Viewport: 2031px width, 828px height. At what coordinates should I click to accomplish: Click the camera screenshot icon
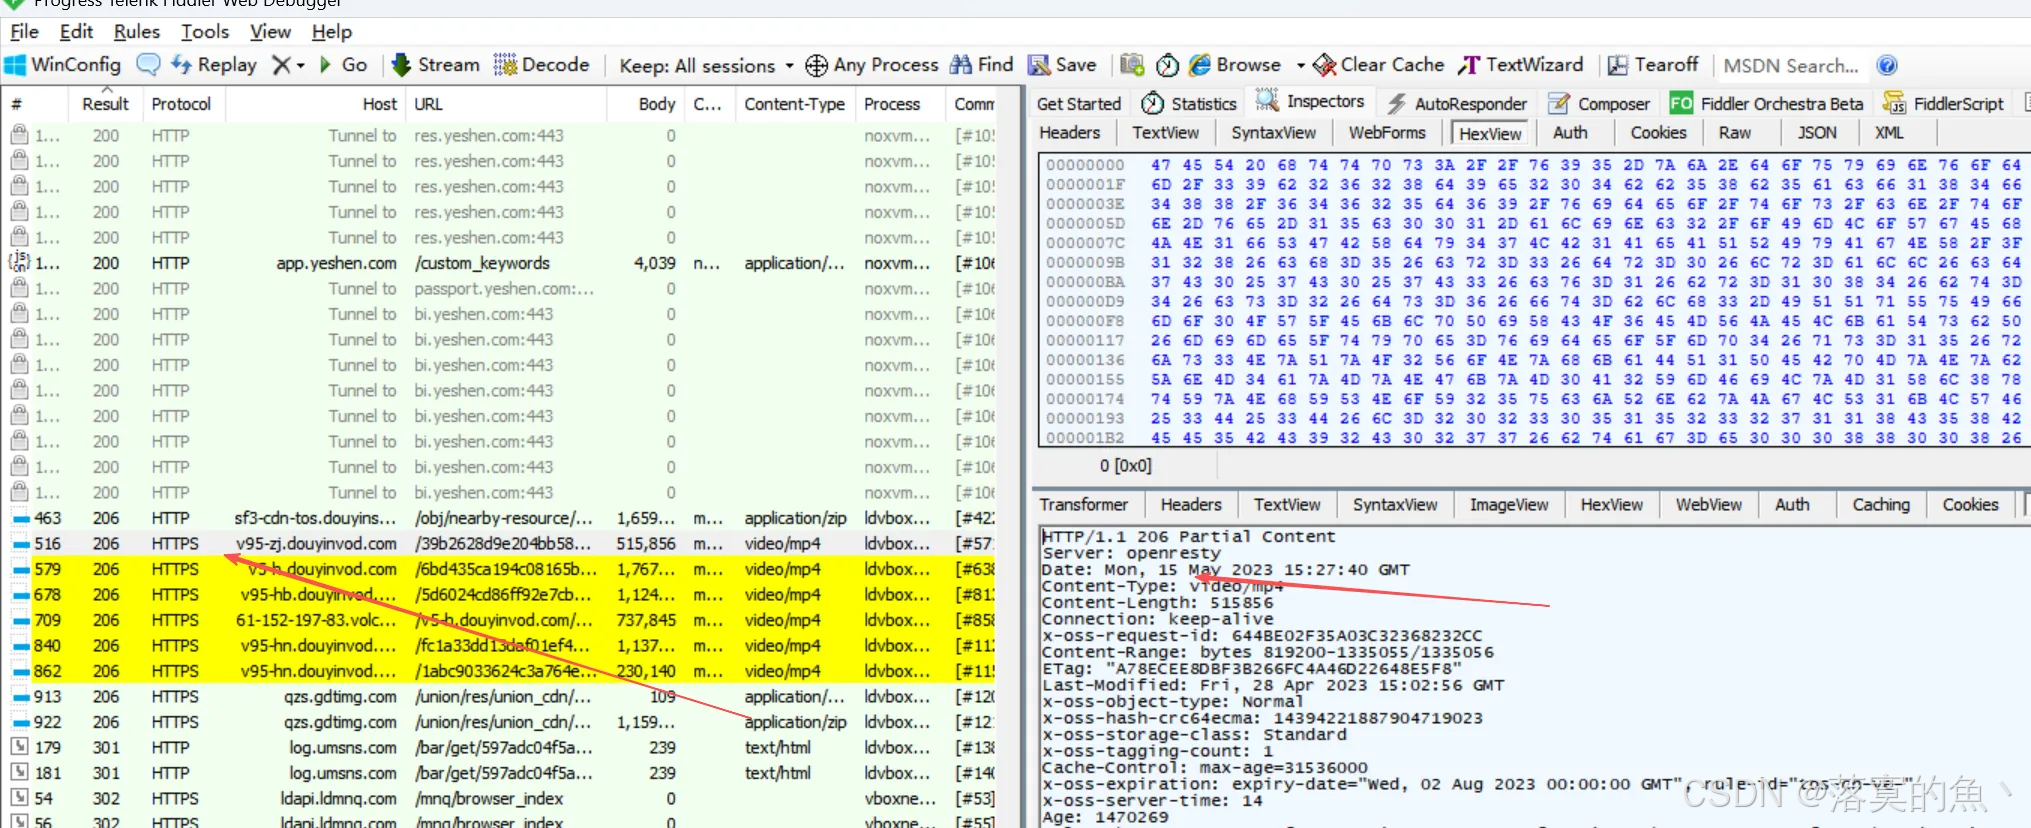tap(1132, 65)
